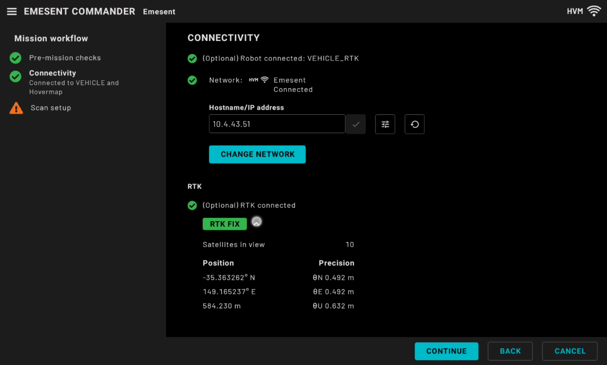Click the Network status green check icon

tap(192, 80)
